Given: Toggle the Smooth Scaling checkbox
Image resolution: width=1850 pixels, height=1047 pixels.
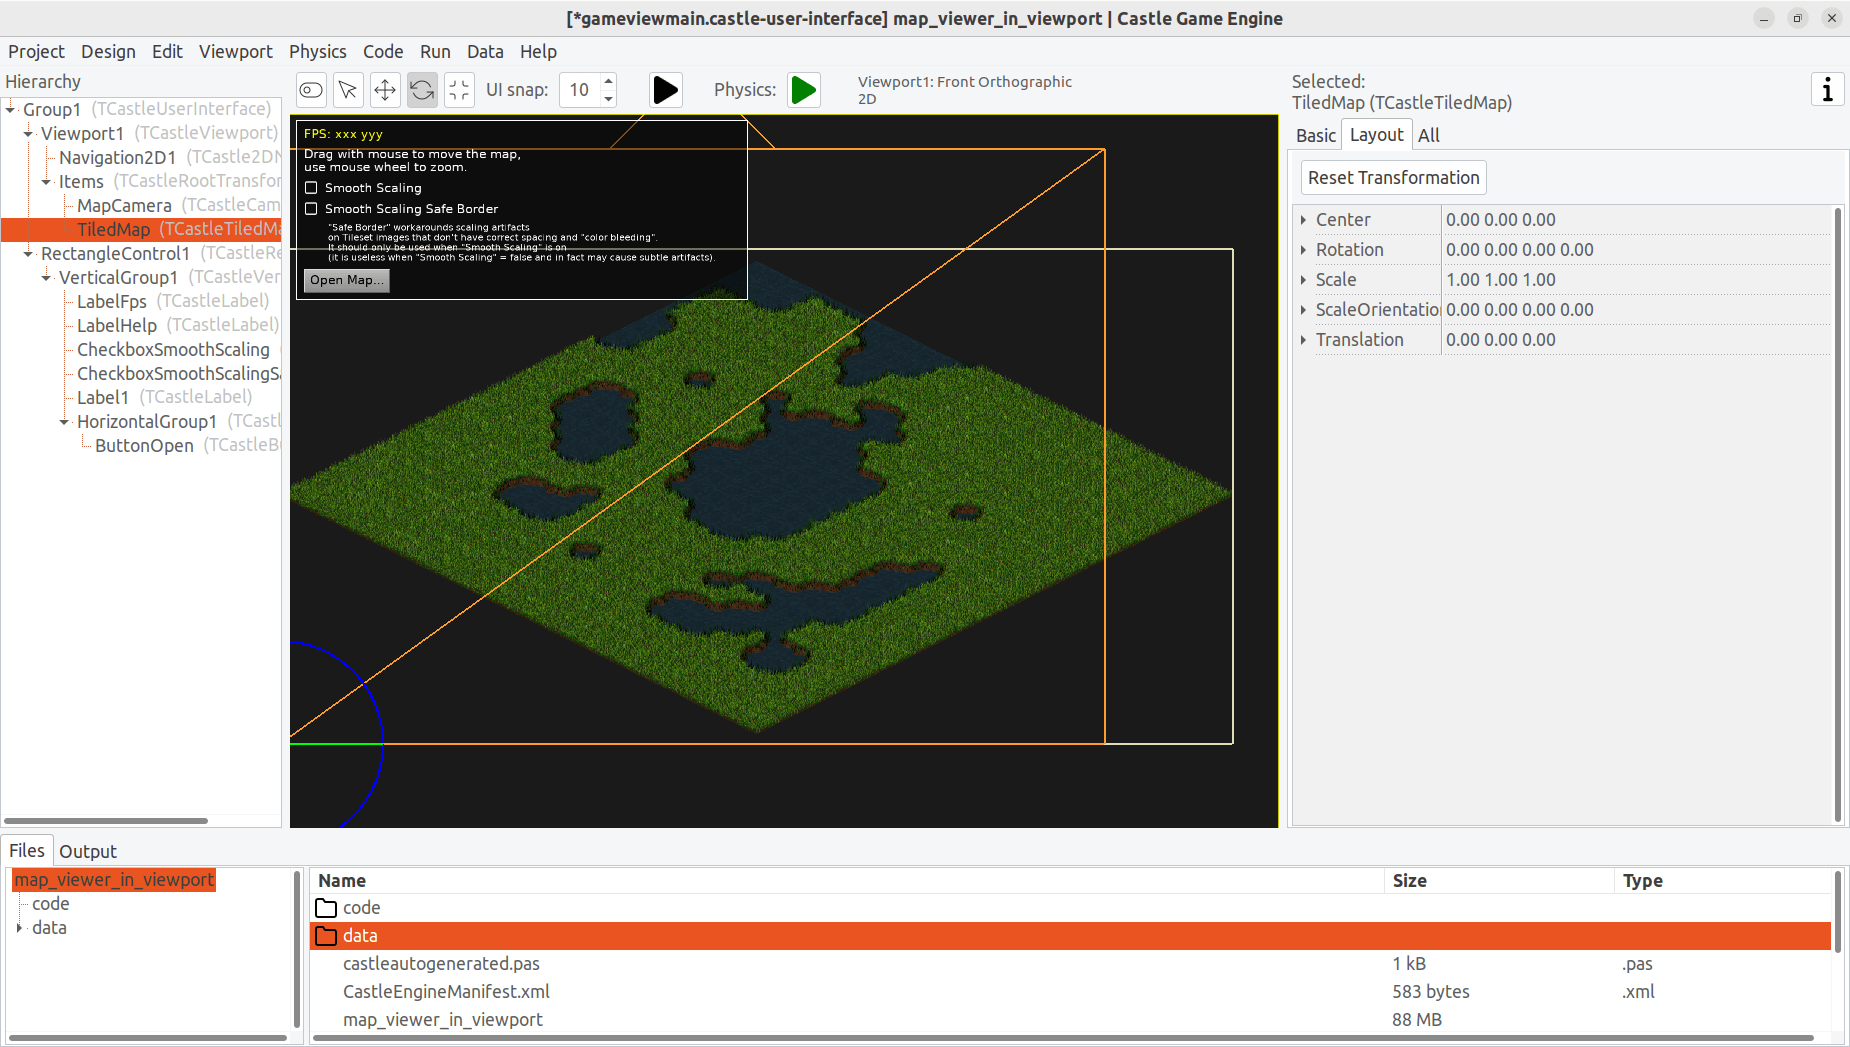Looking at the screenshot, I should click(311, 188).
